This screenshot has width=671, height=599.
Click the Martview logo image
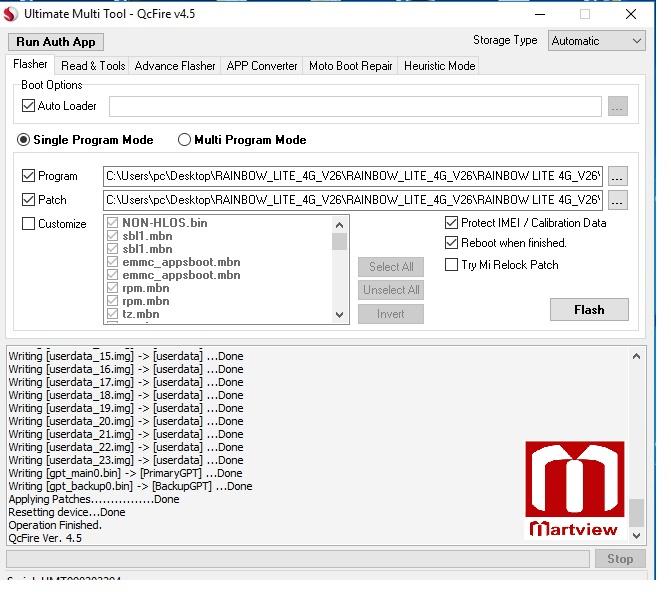[574, 489]
